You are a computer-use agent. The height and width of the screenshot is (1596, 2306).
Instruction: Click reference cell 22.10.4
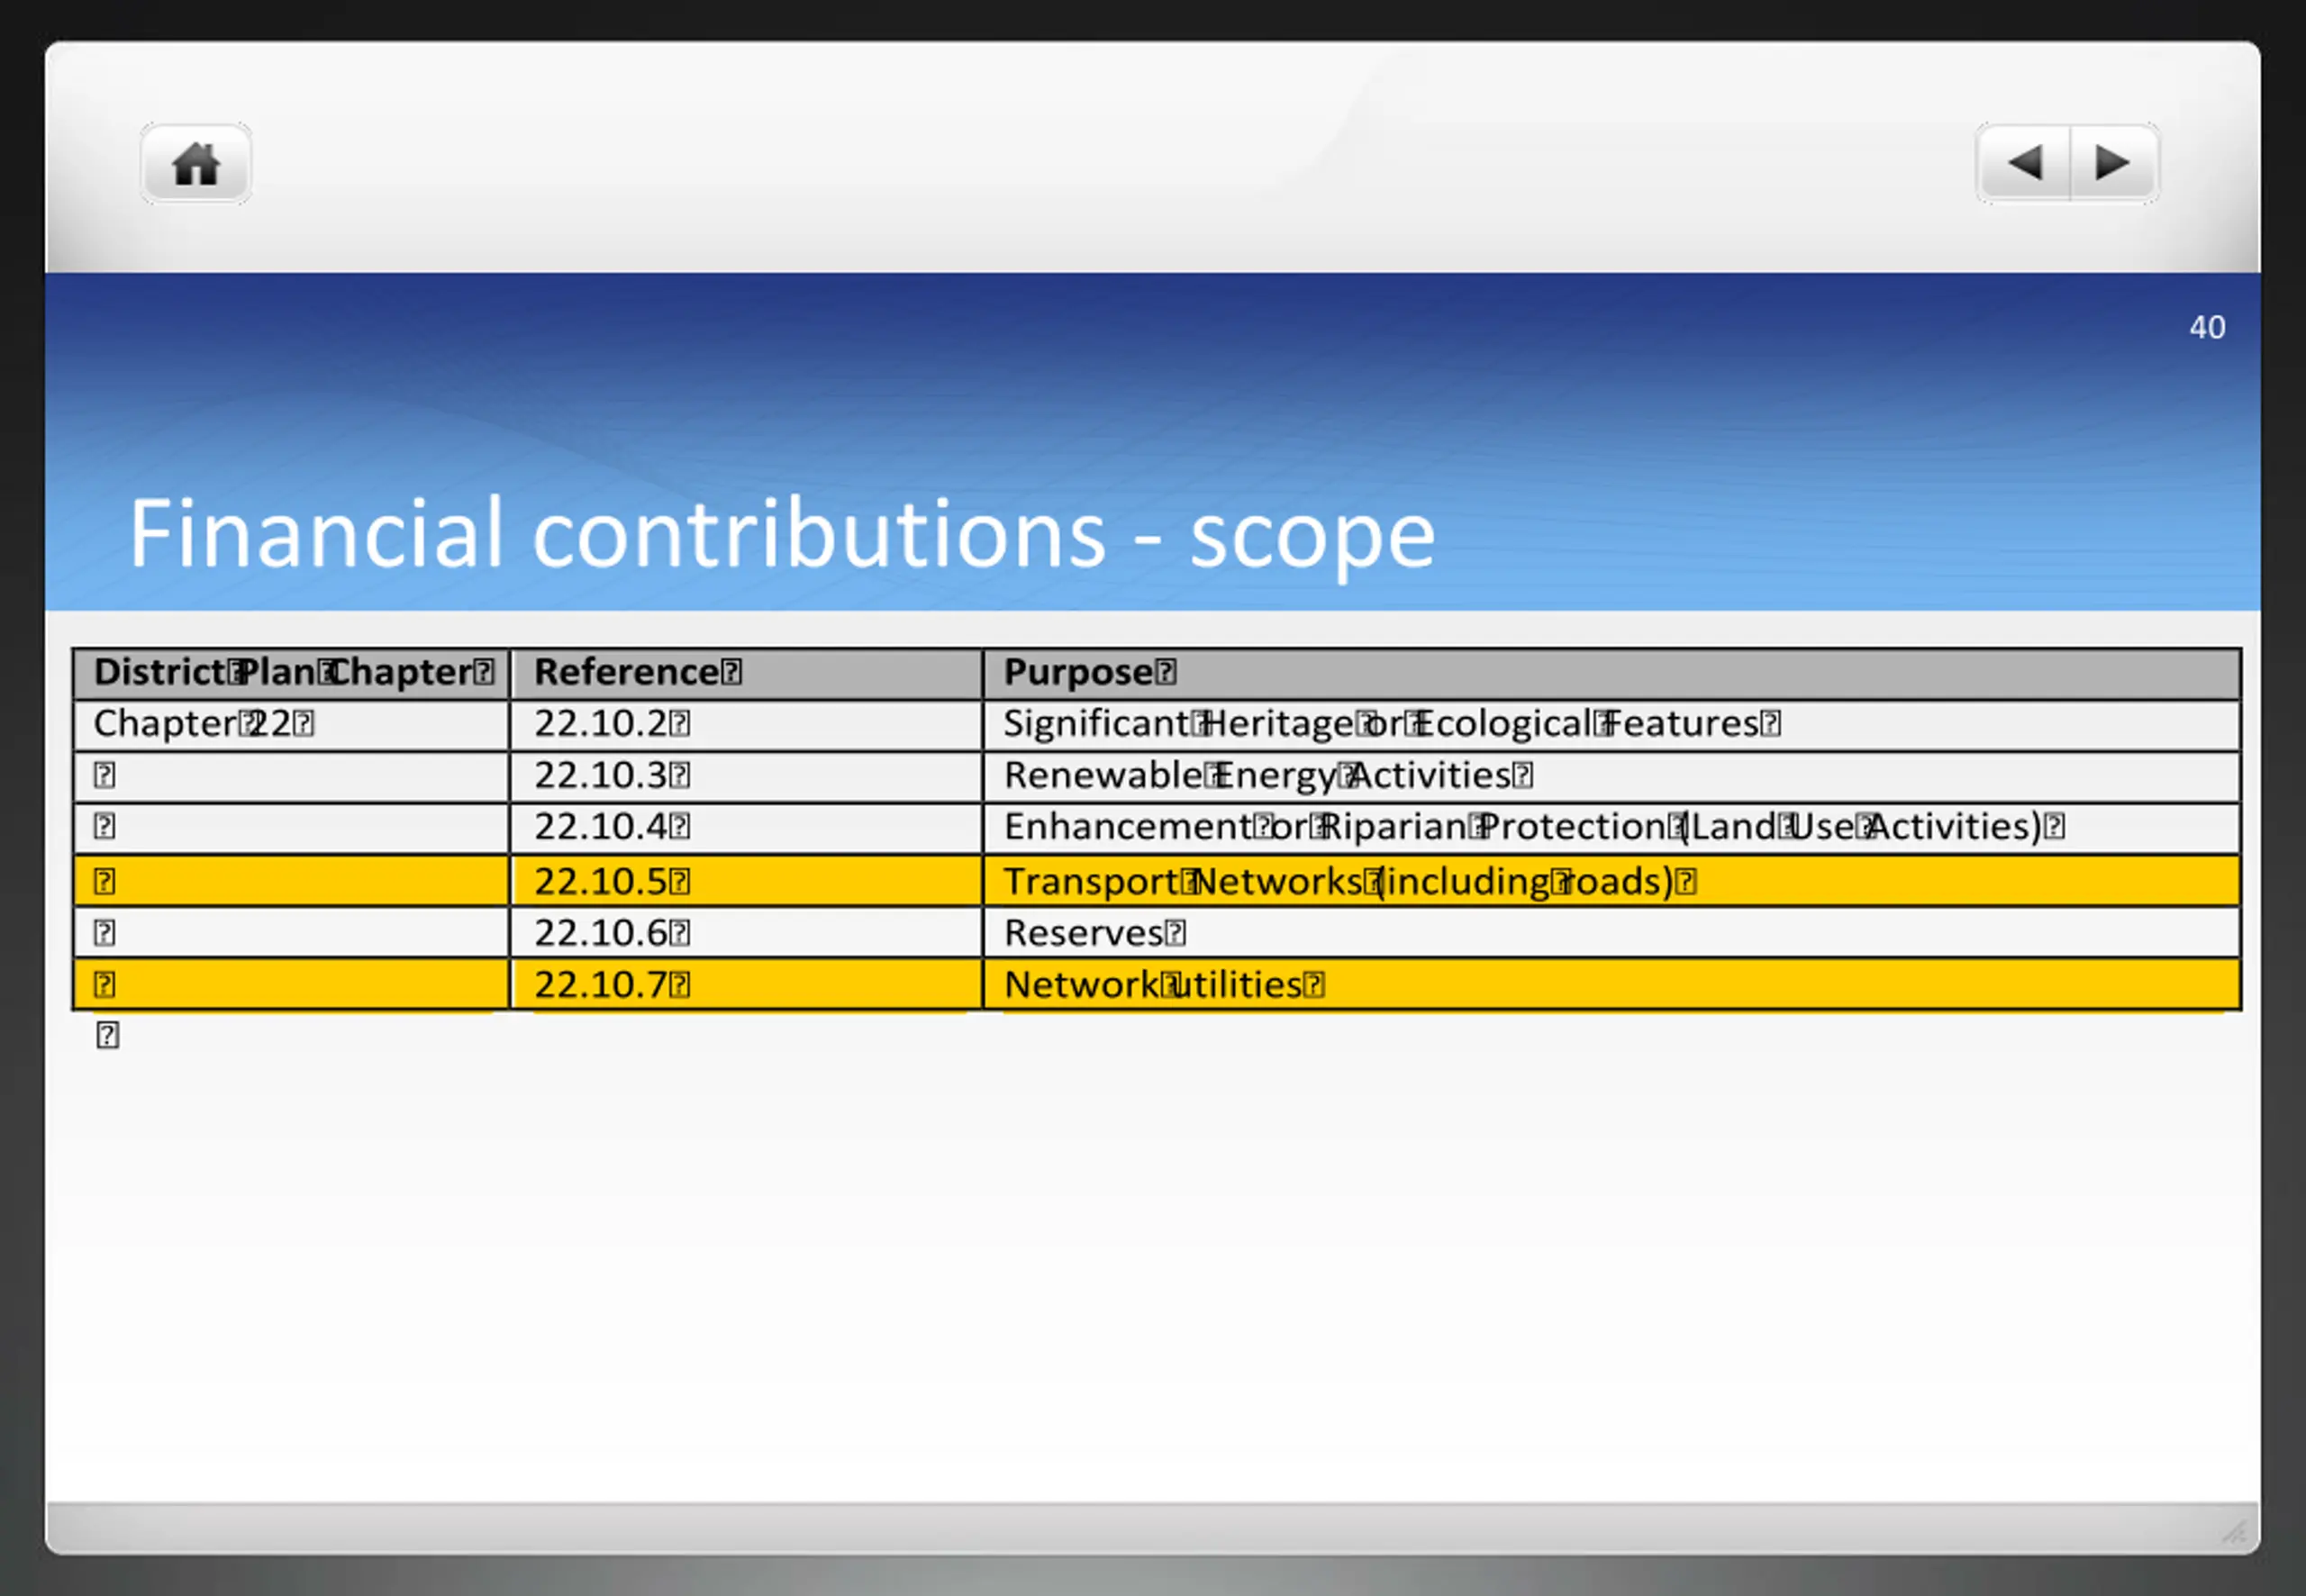coord(611,827)
